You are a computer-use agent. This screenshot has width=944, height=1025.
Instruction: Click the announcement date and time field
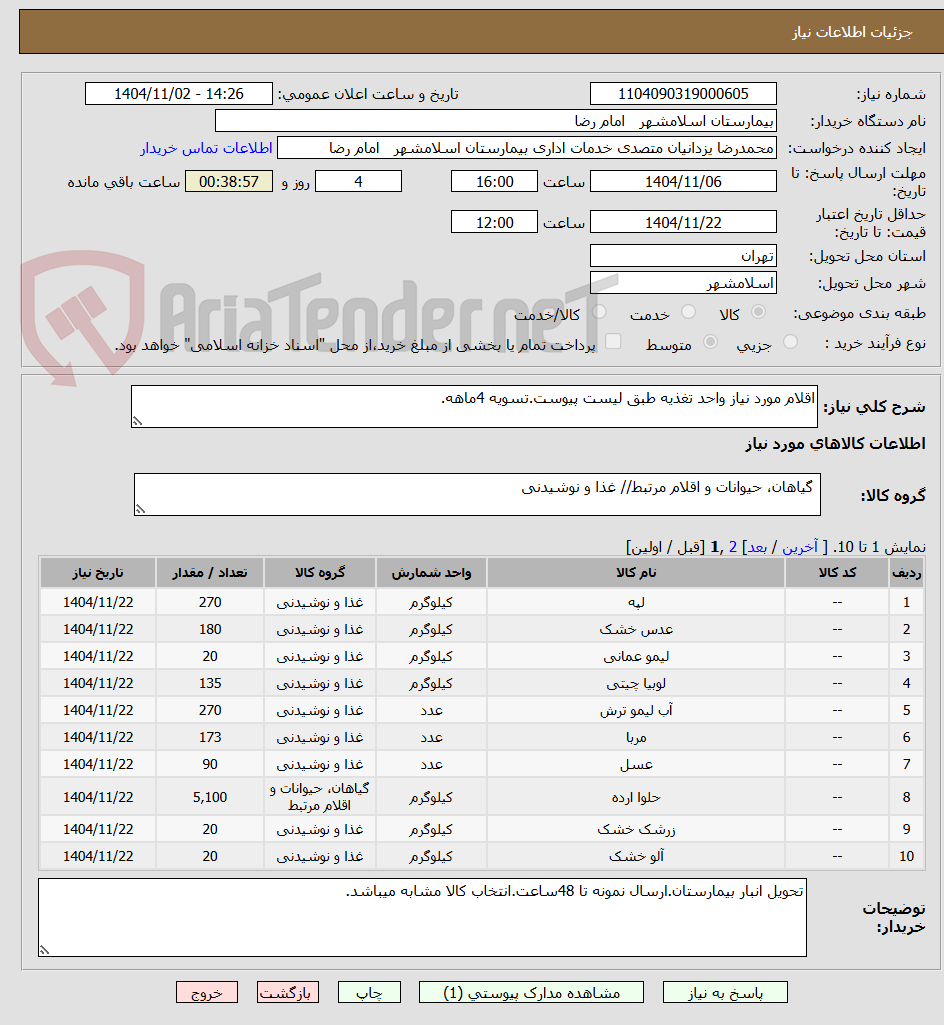(178, 93)
